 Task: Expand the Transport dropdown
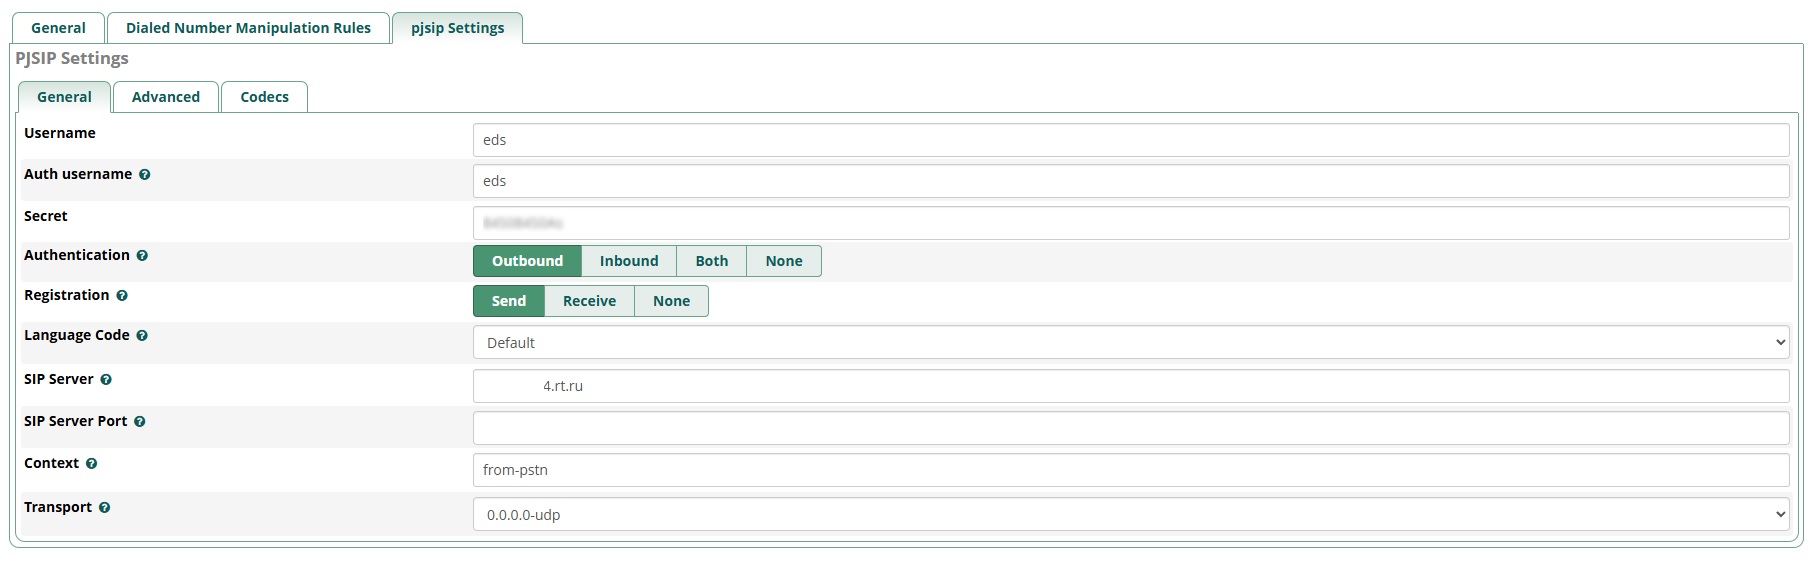(x=1130, y=515)
